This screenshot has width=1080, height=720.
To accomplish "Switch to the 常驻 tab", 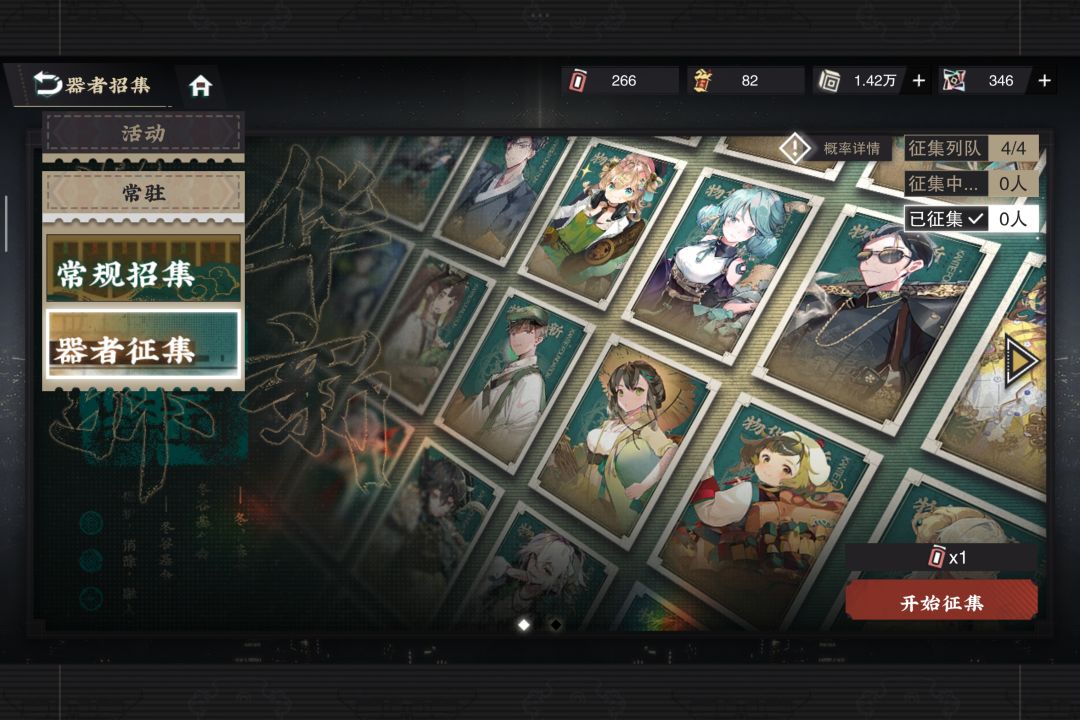I will click(143, 193).
